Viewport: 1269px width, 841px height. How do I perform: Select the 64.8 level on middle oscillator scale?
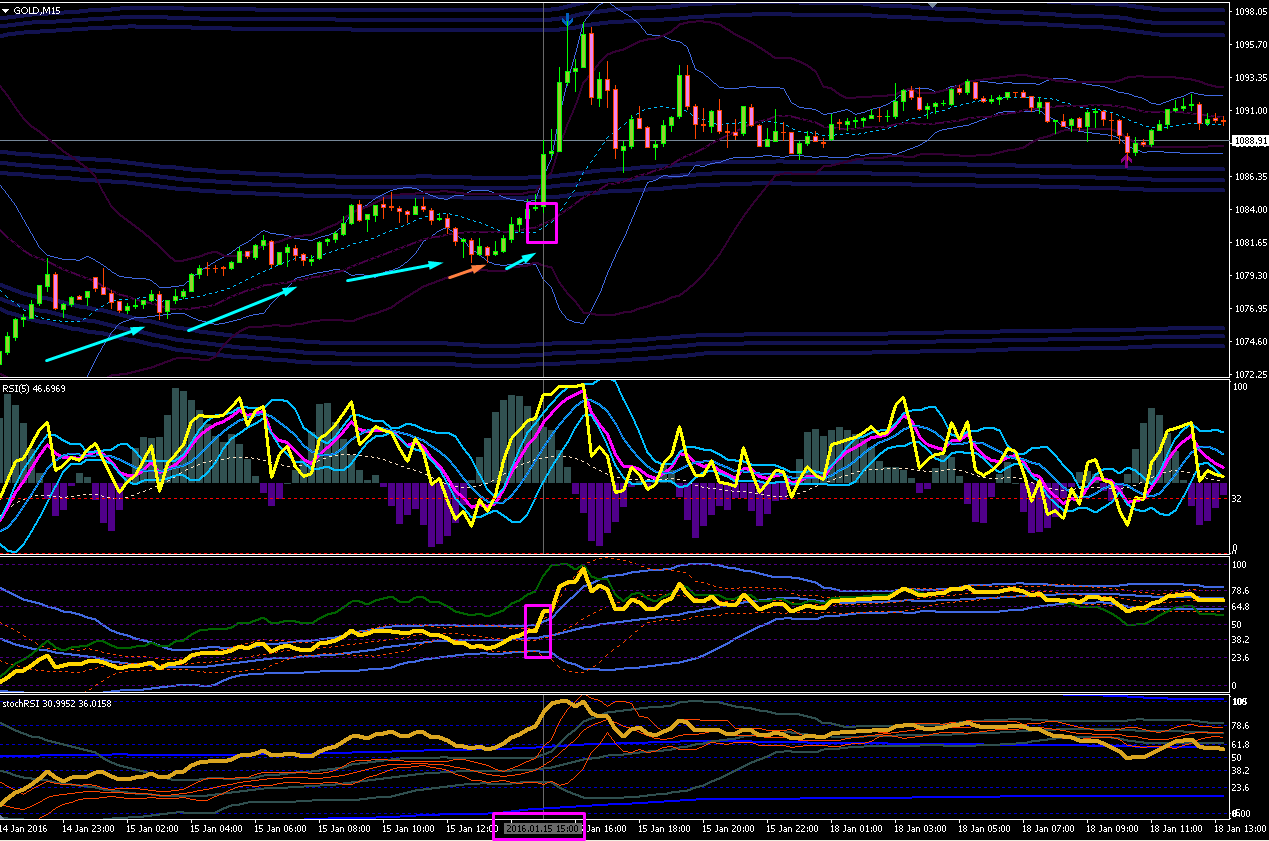1241,607
